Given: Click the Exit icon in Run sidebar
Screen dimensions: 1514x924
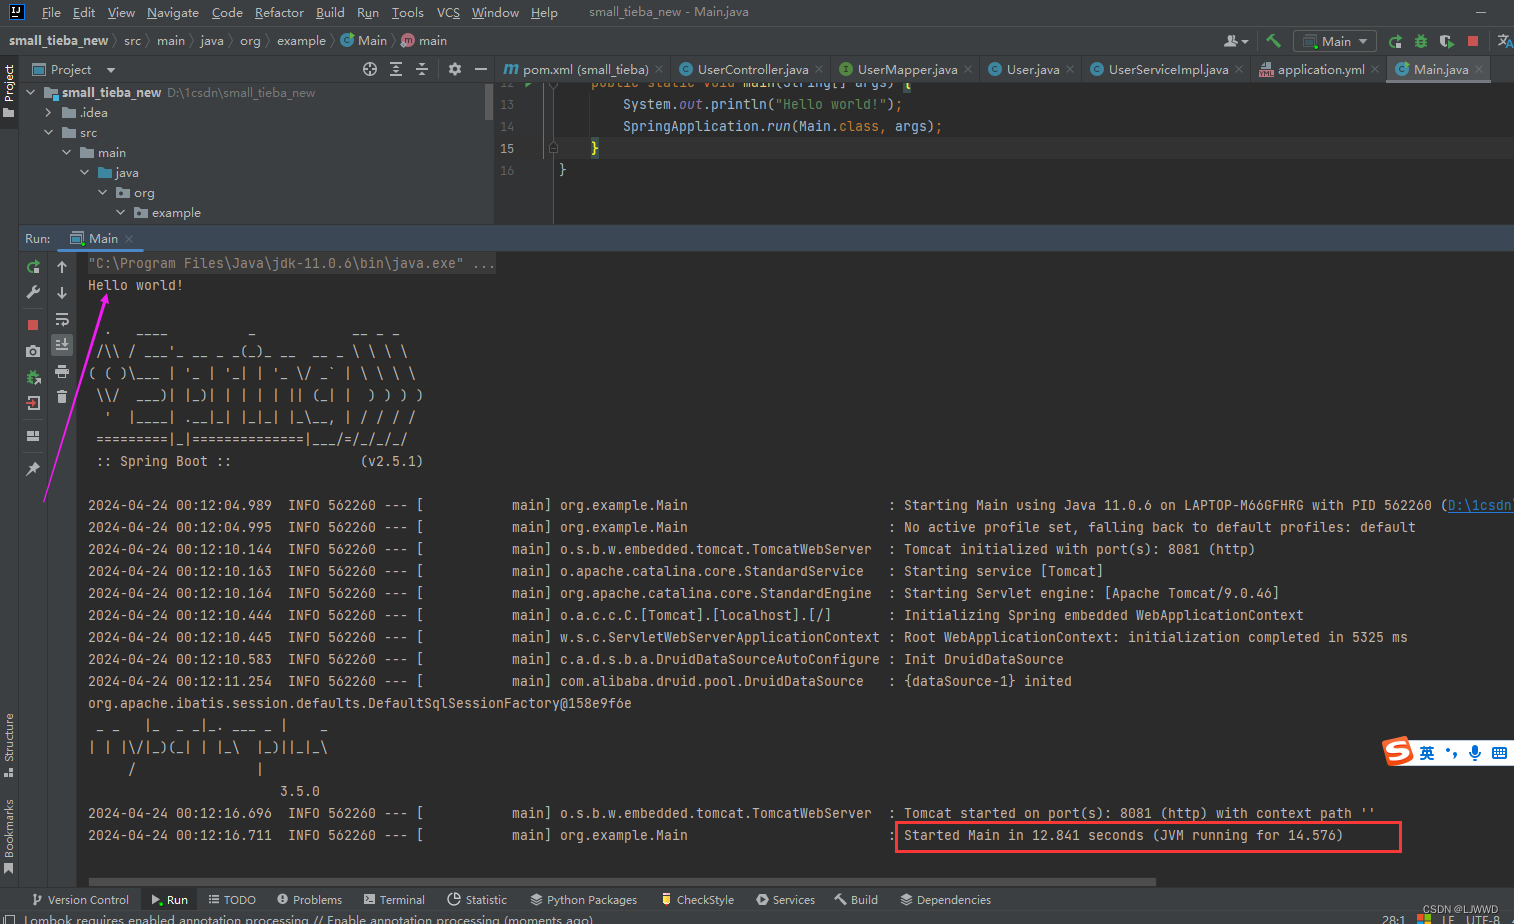Looking at the screenshot, I should point(33,403).
